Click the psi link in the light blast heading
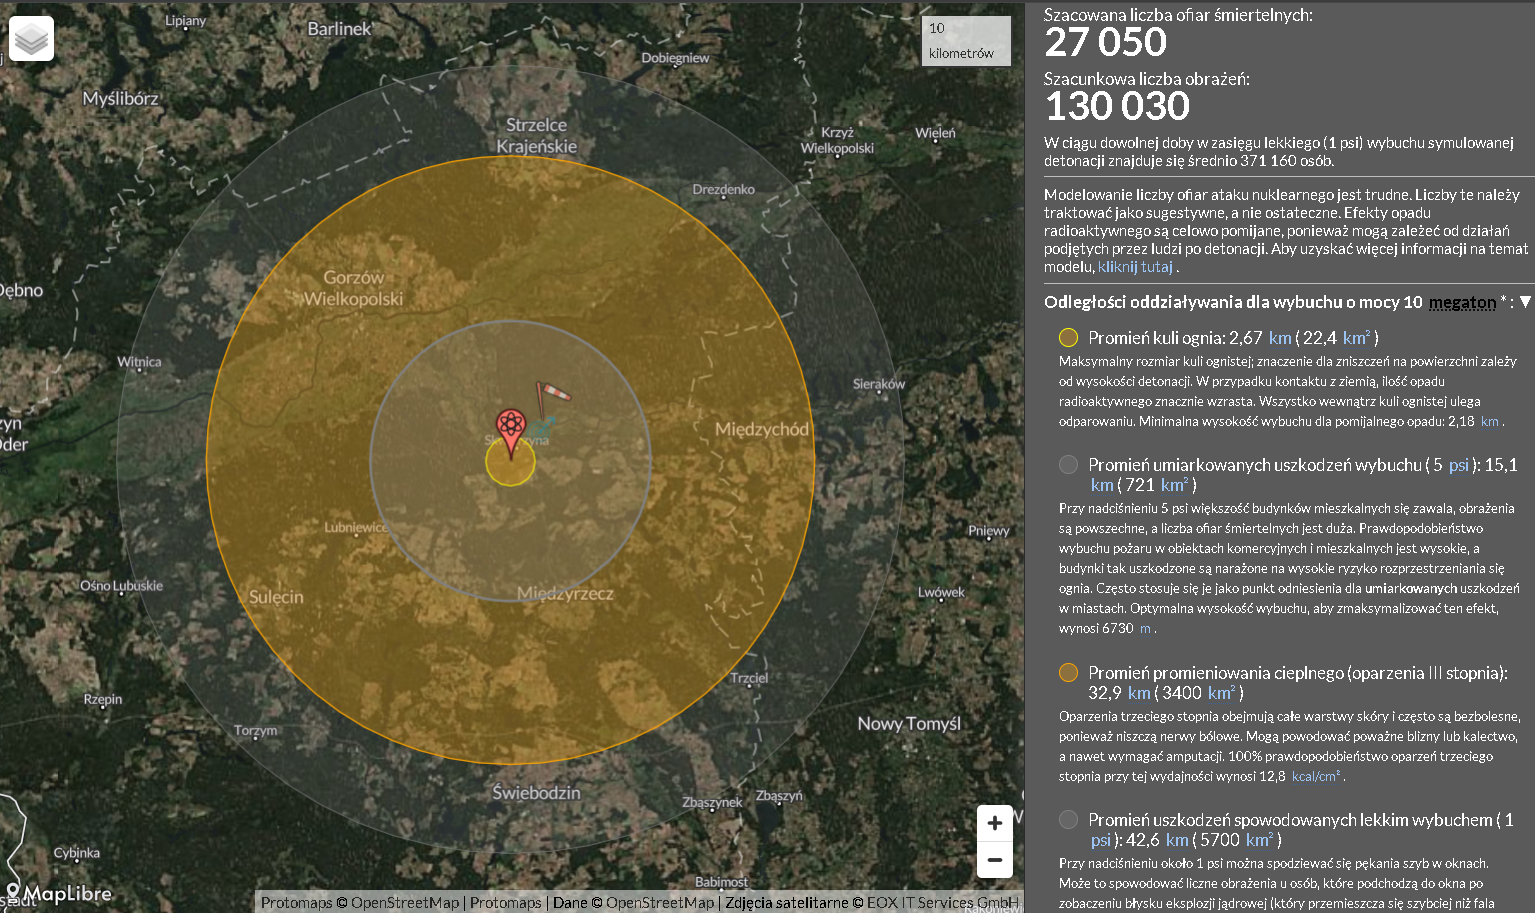The width and height of the screenshot is (1535, 913). 1100,840
